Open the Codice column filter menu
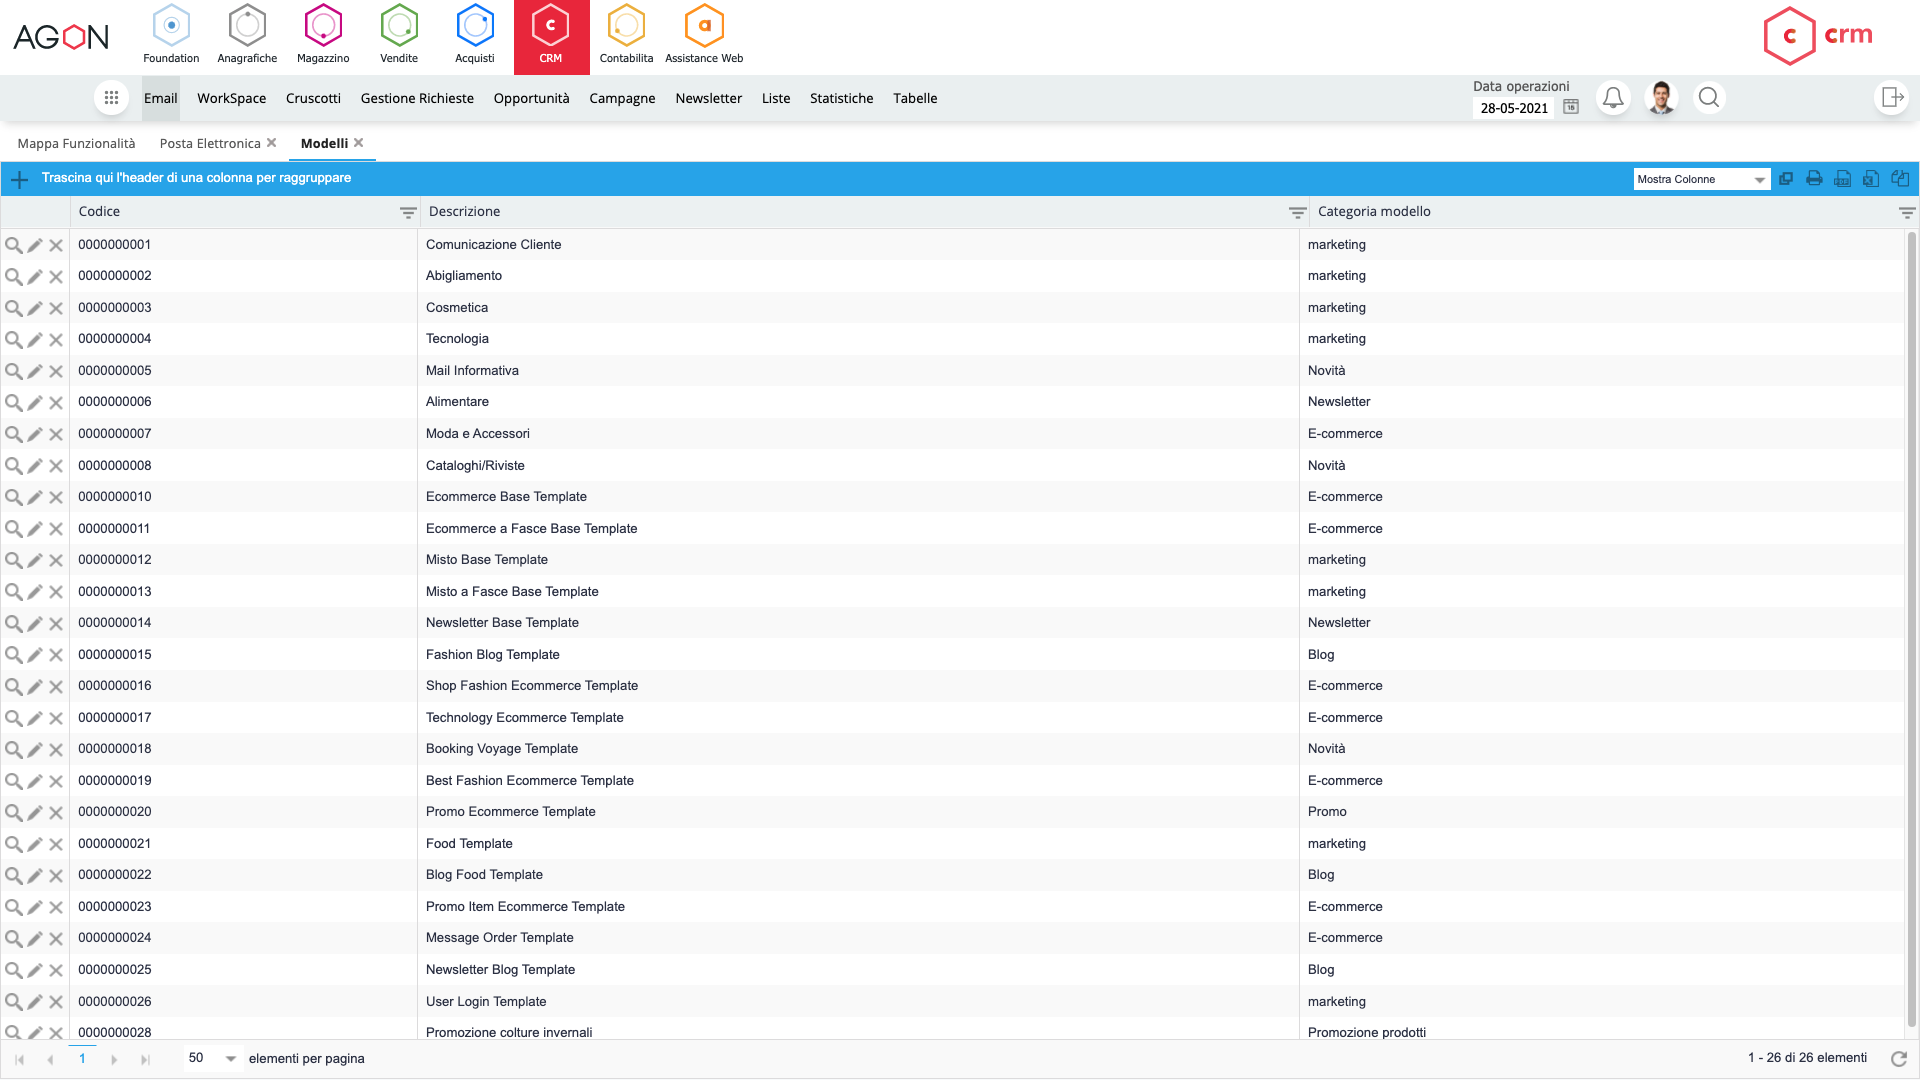 tap(408, 212)
